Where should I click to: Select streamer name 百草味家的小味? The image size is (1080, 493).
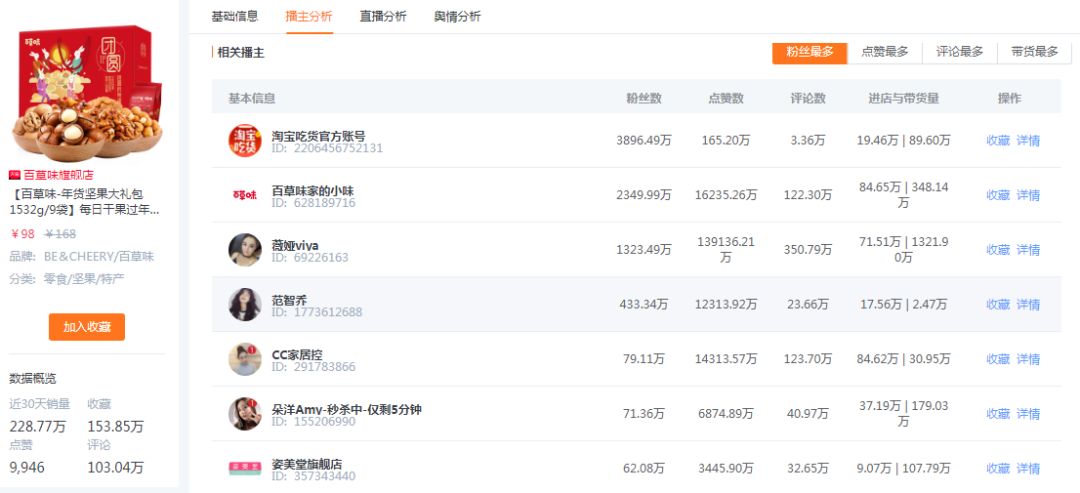313,190
